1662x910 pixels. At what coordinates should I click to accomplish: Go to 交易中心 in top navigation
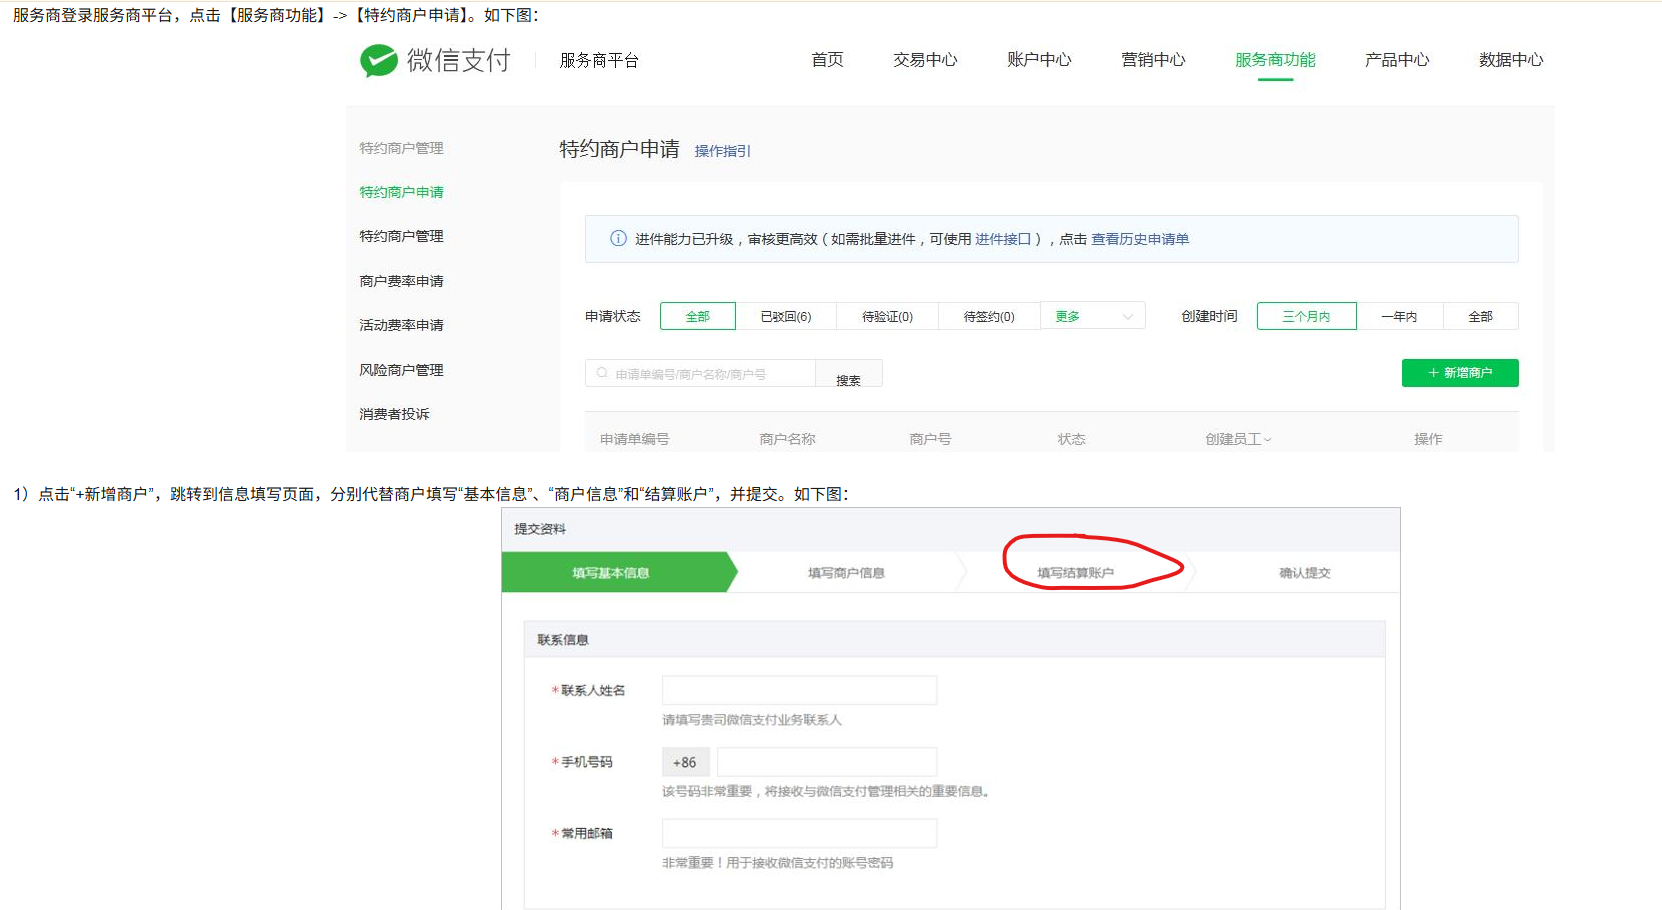(925, 60)
